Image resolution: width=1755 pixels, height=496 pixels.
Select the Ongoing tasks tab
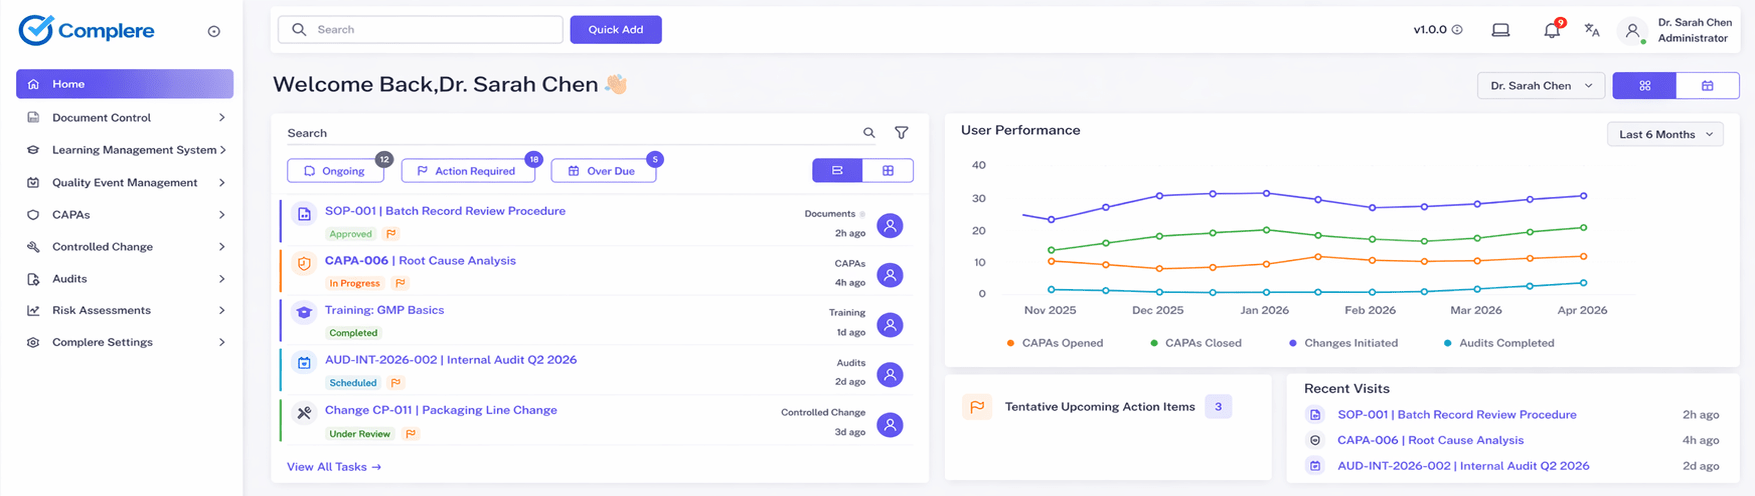point(336,171)
